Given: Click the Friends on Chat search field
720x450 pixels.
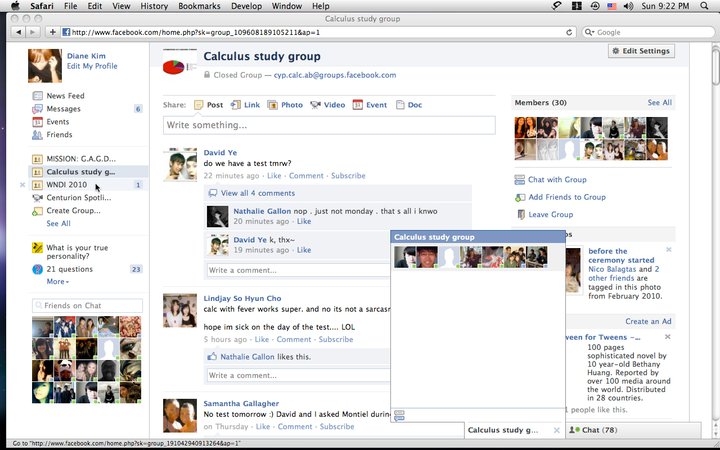Looking at the screenshot, I should (x=87, y=306).
